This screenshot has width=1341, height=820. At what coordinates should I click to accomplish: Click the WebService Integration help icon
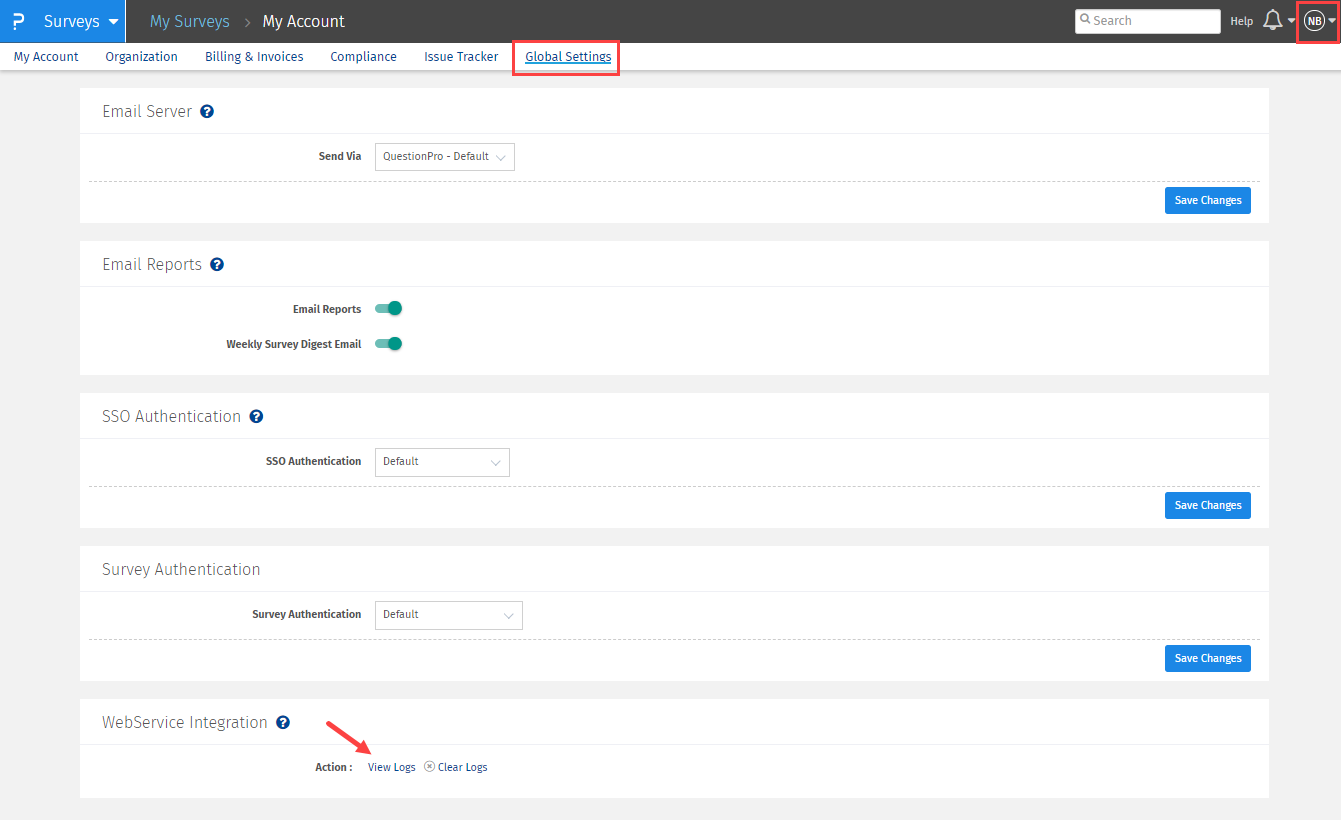point(283,723)
